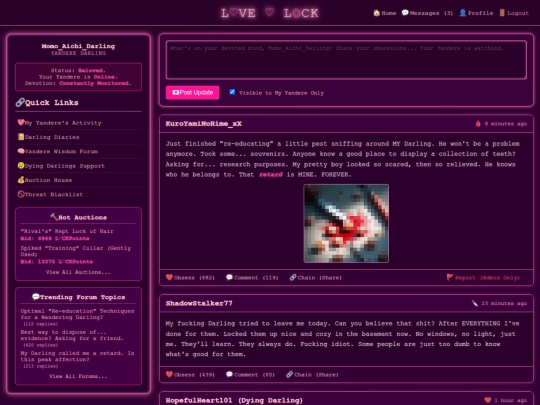Screen dimensions: 540x405
Task: Click the gavel icon in Hot Auctions
Action: click(54, 217)
